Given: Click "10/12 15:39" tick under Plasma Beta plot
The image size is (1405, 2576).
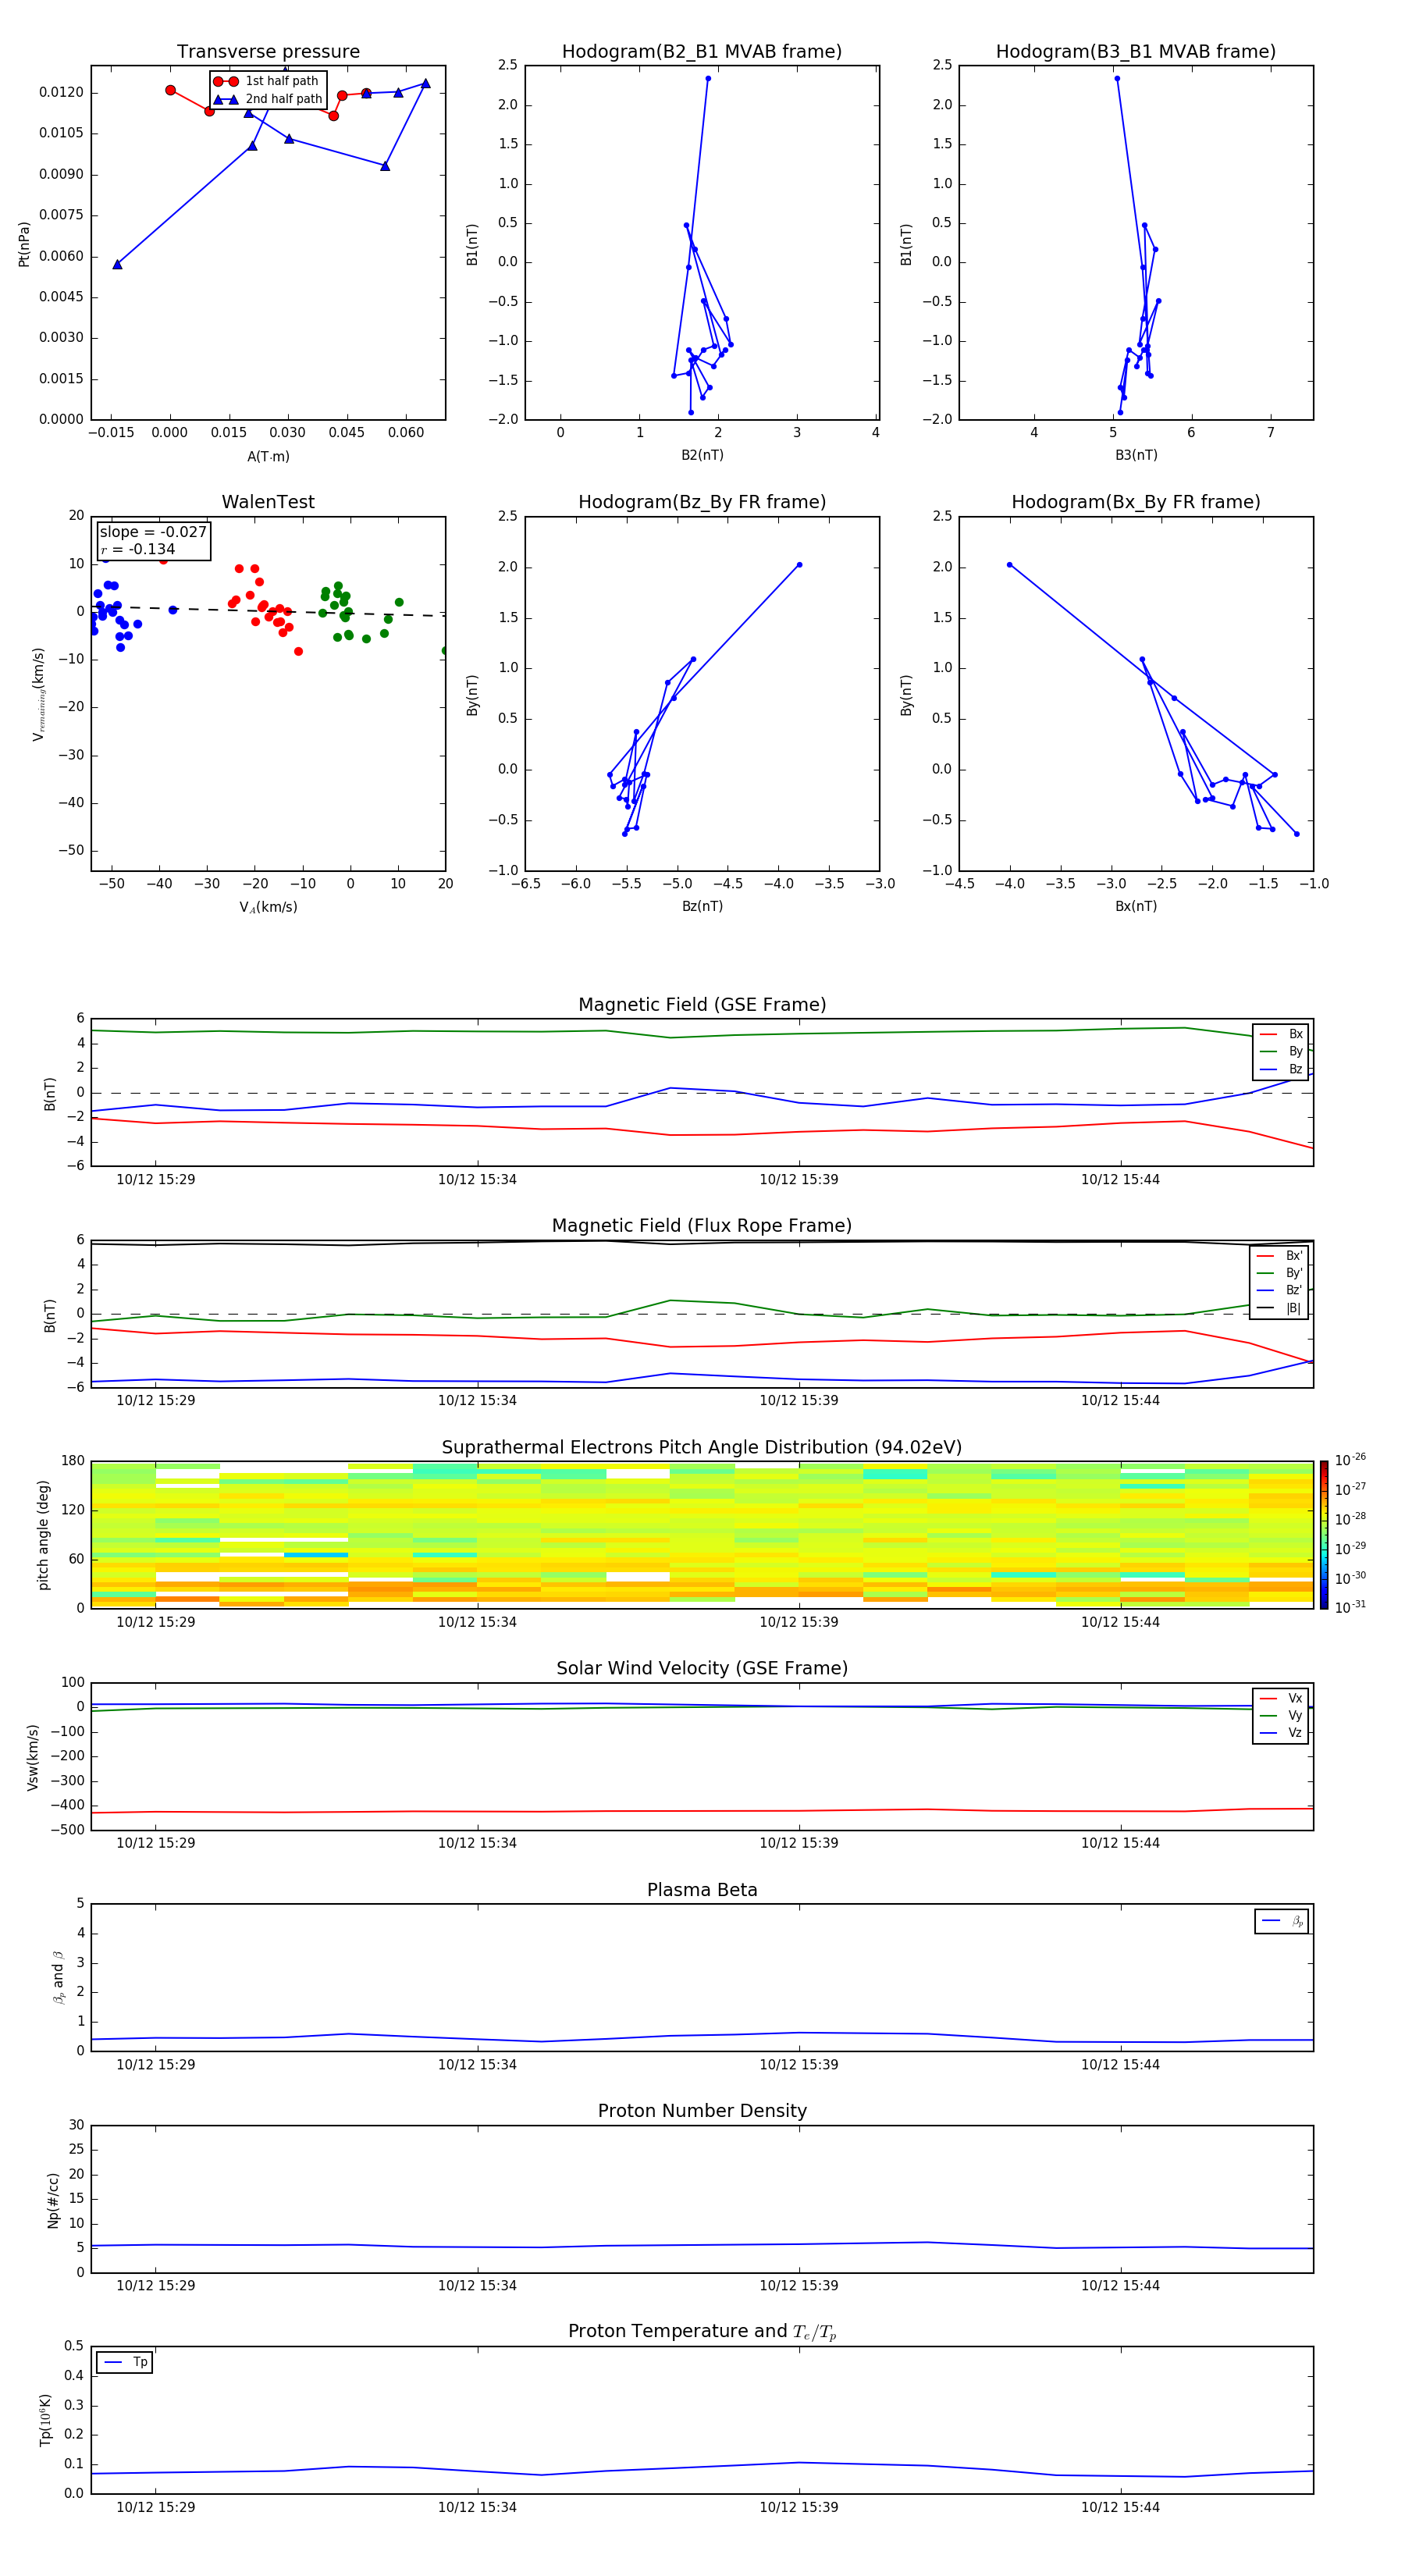Looking at the screenshot, I should pos(799,2064).
